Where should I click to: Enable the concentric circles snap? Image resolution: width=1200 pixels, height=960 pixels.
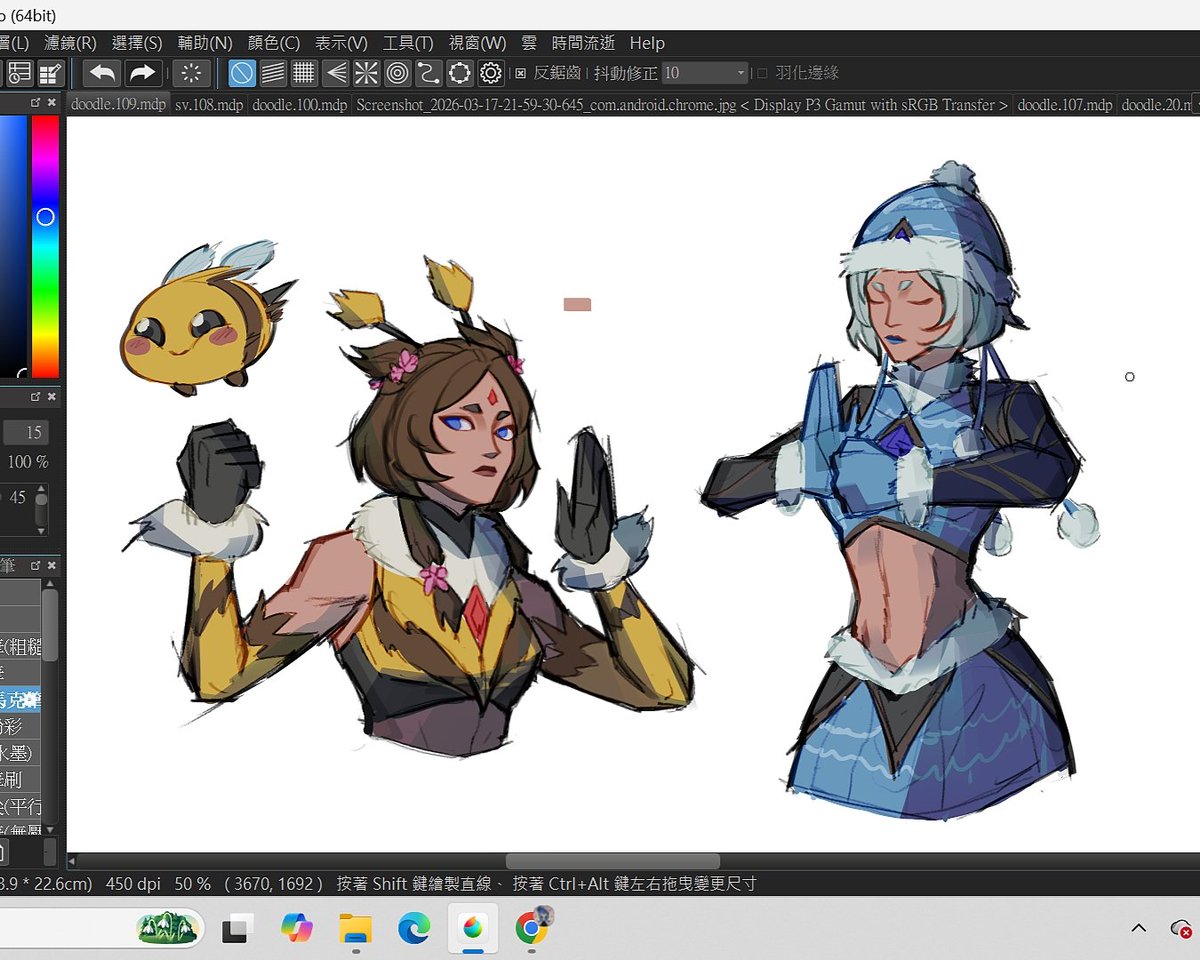[x=397, y=73]
